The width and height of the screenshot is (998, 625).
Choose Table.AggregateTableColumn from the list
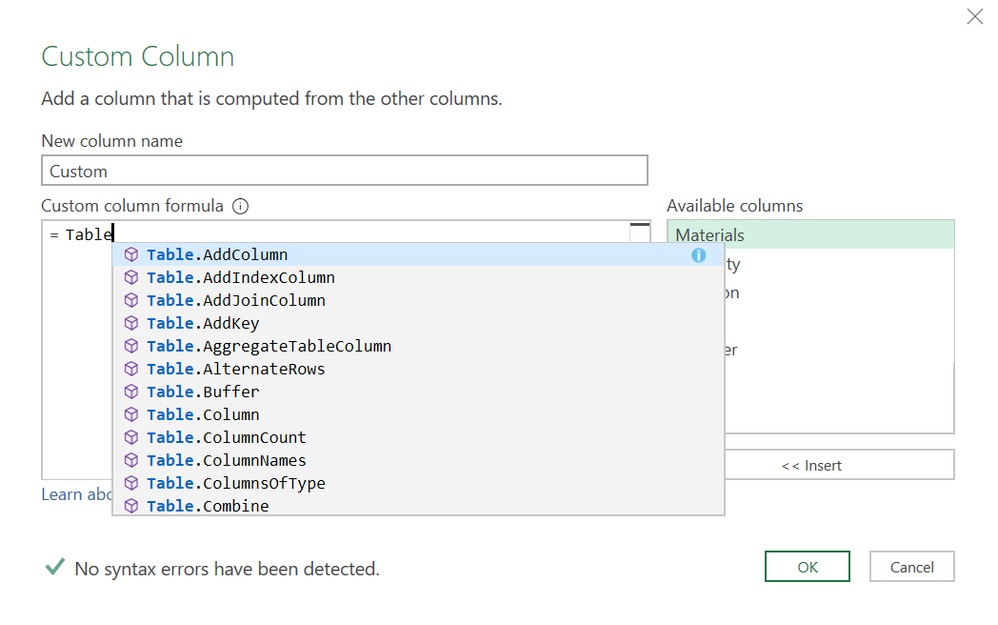(x=418, y=346)
